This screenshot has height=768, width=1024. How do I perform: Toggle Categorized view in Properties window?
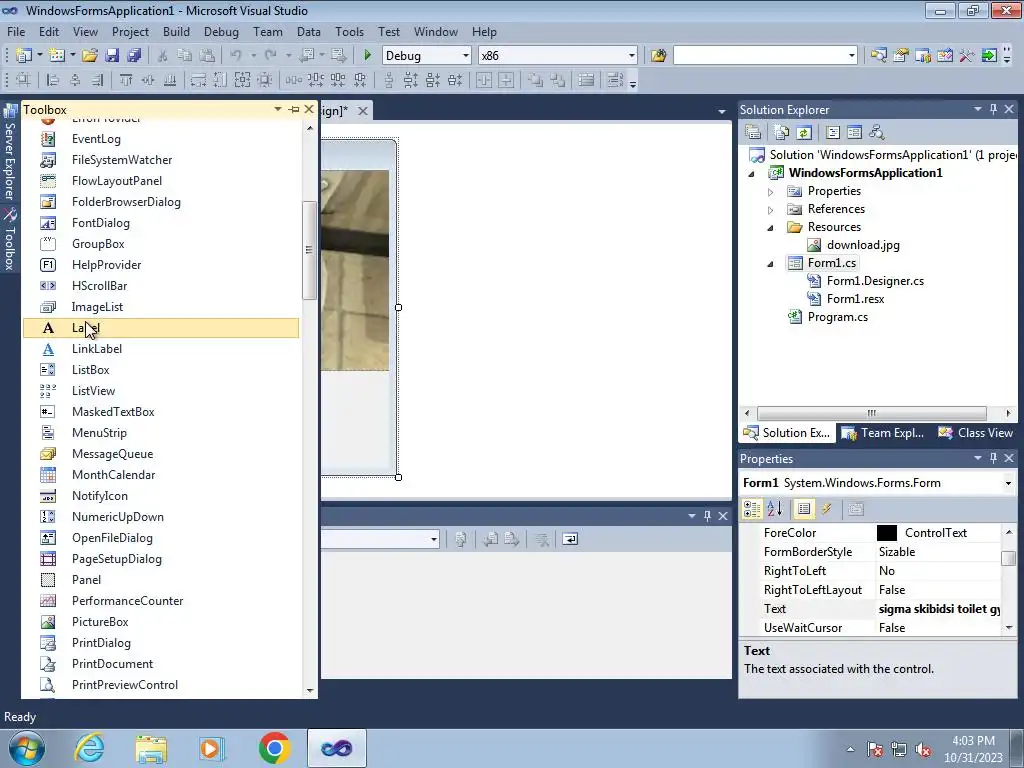(x=752, y=509)
